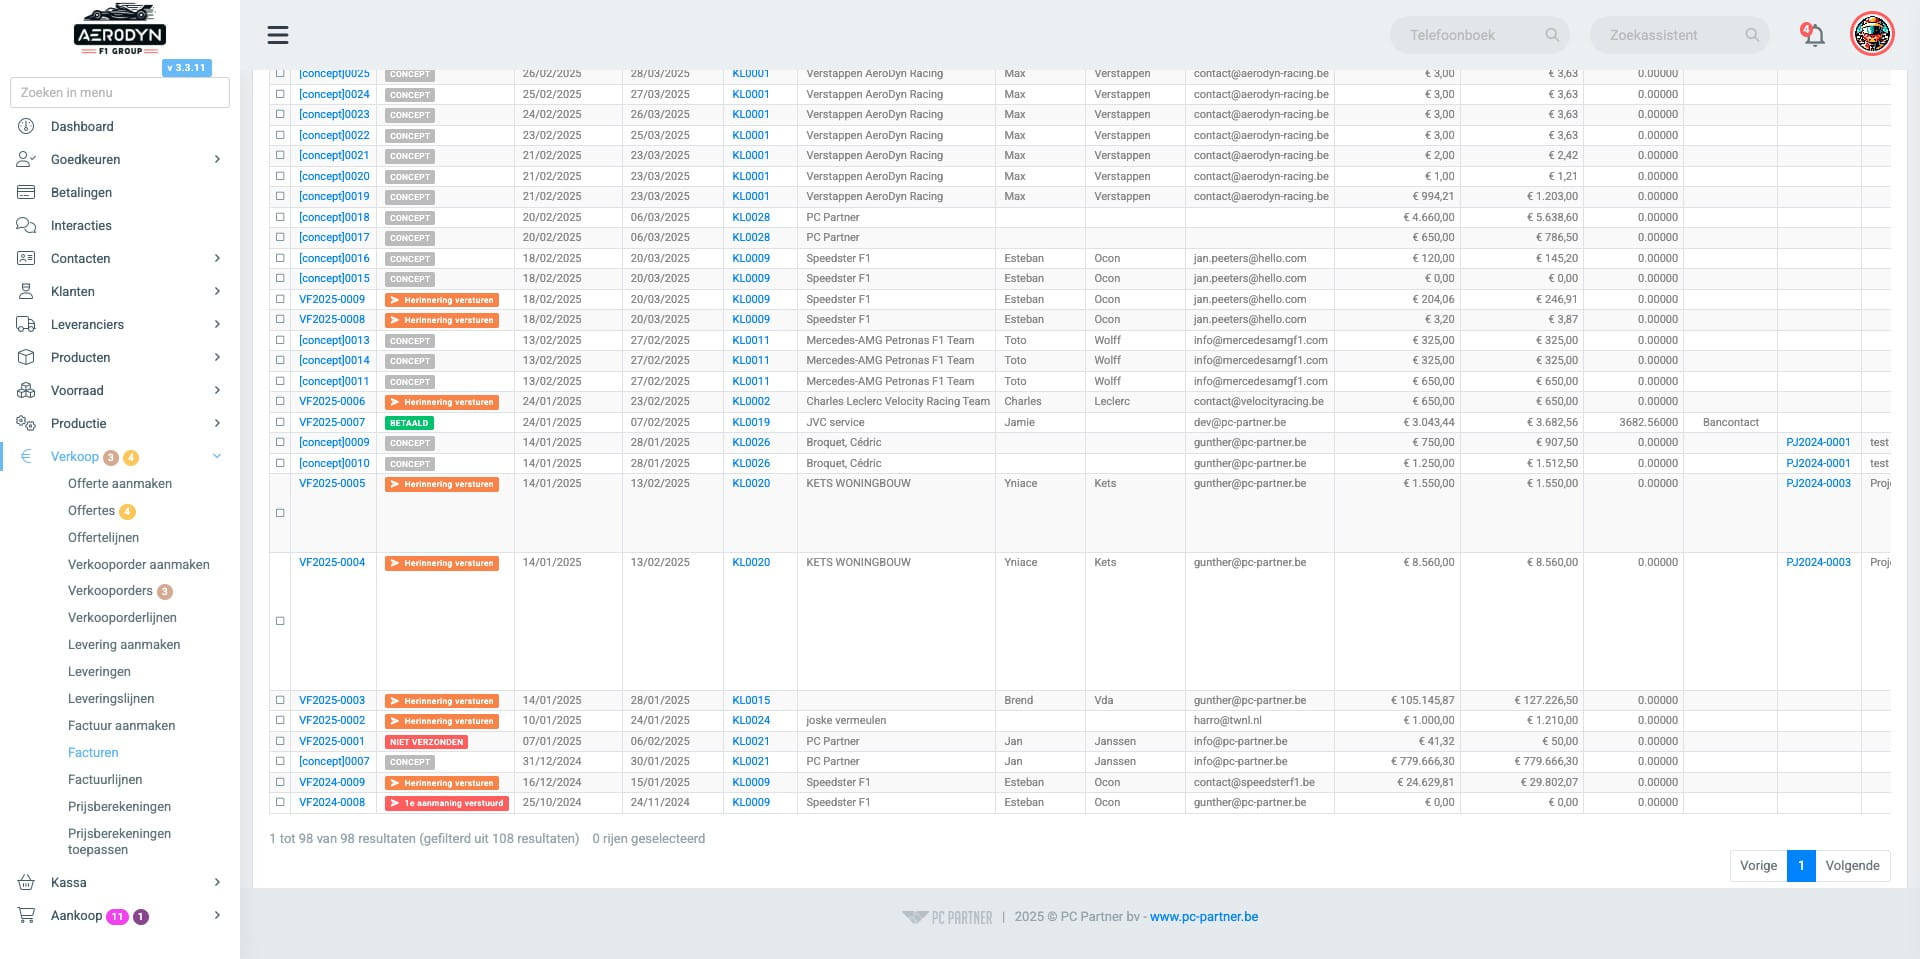Expand the Contacten submenu chevron
1920x959 pixels.
(217, 259)
